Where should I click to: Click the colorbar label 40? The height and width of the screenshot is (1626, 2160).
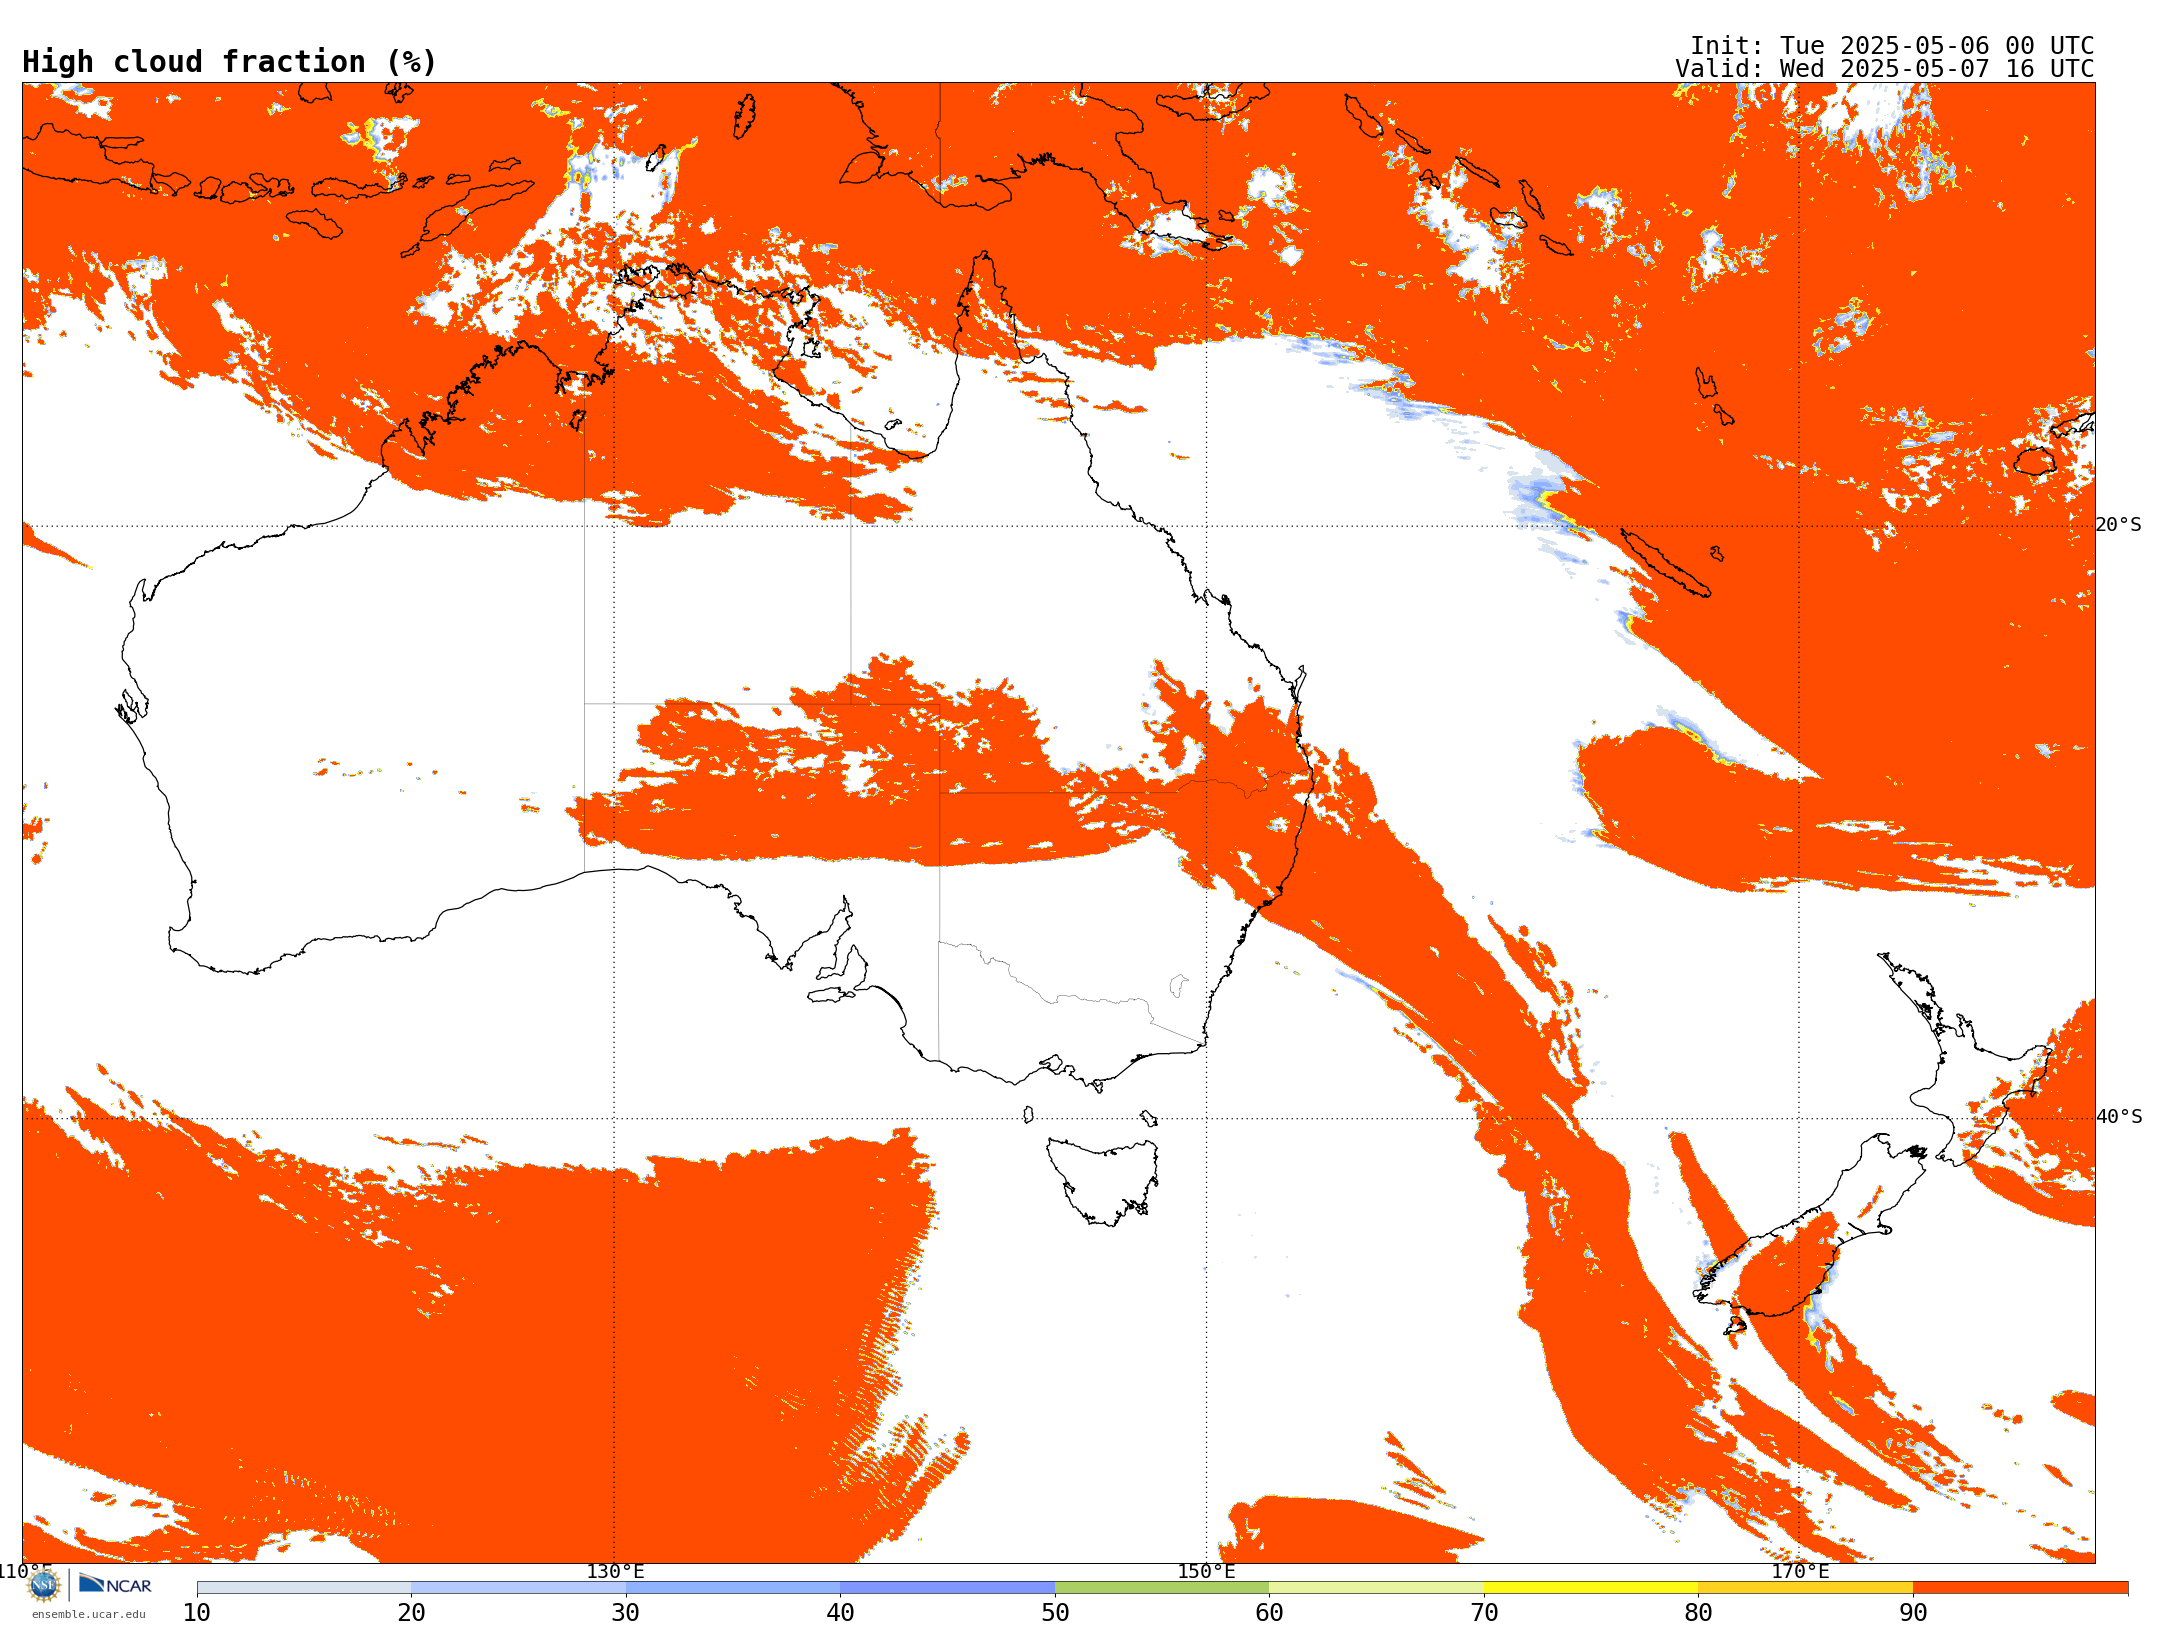pyautogui.click(x=840, y=1613)
